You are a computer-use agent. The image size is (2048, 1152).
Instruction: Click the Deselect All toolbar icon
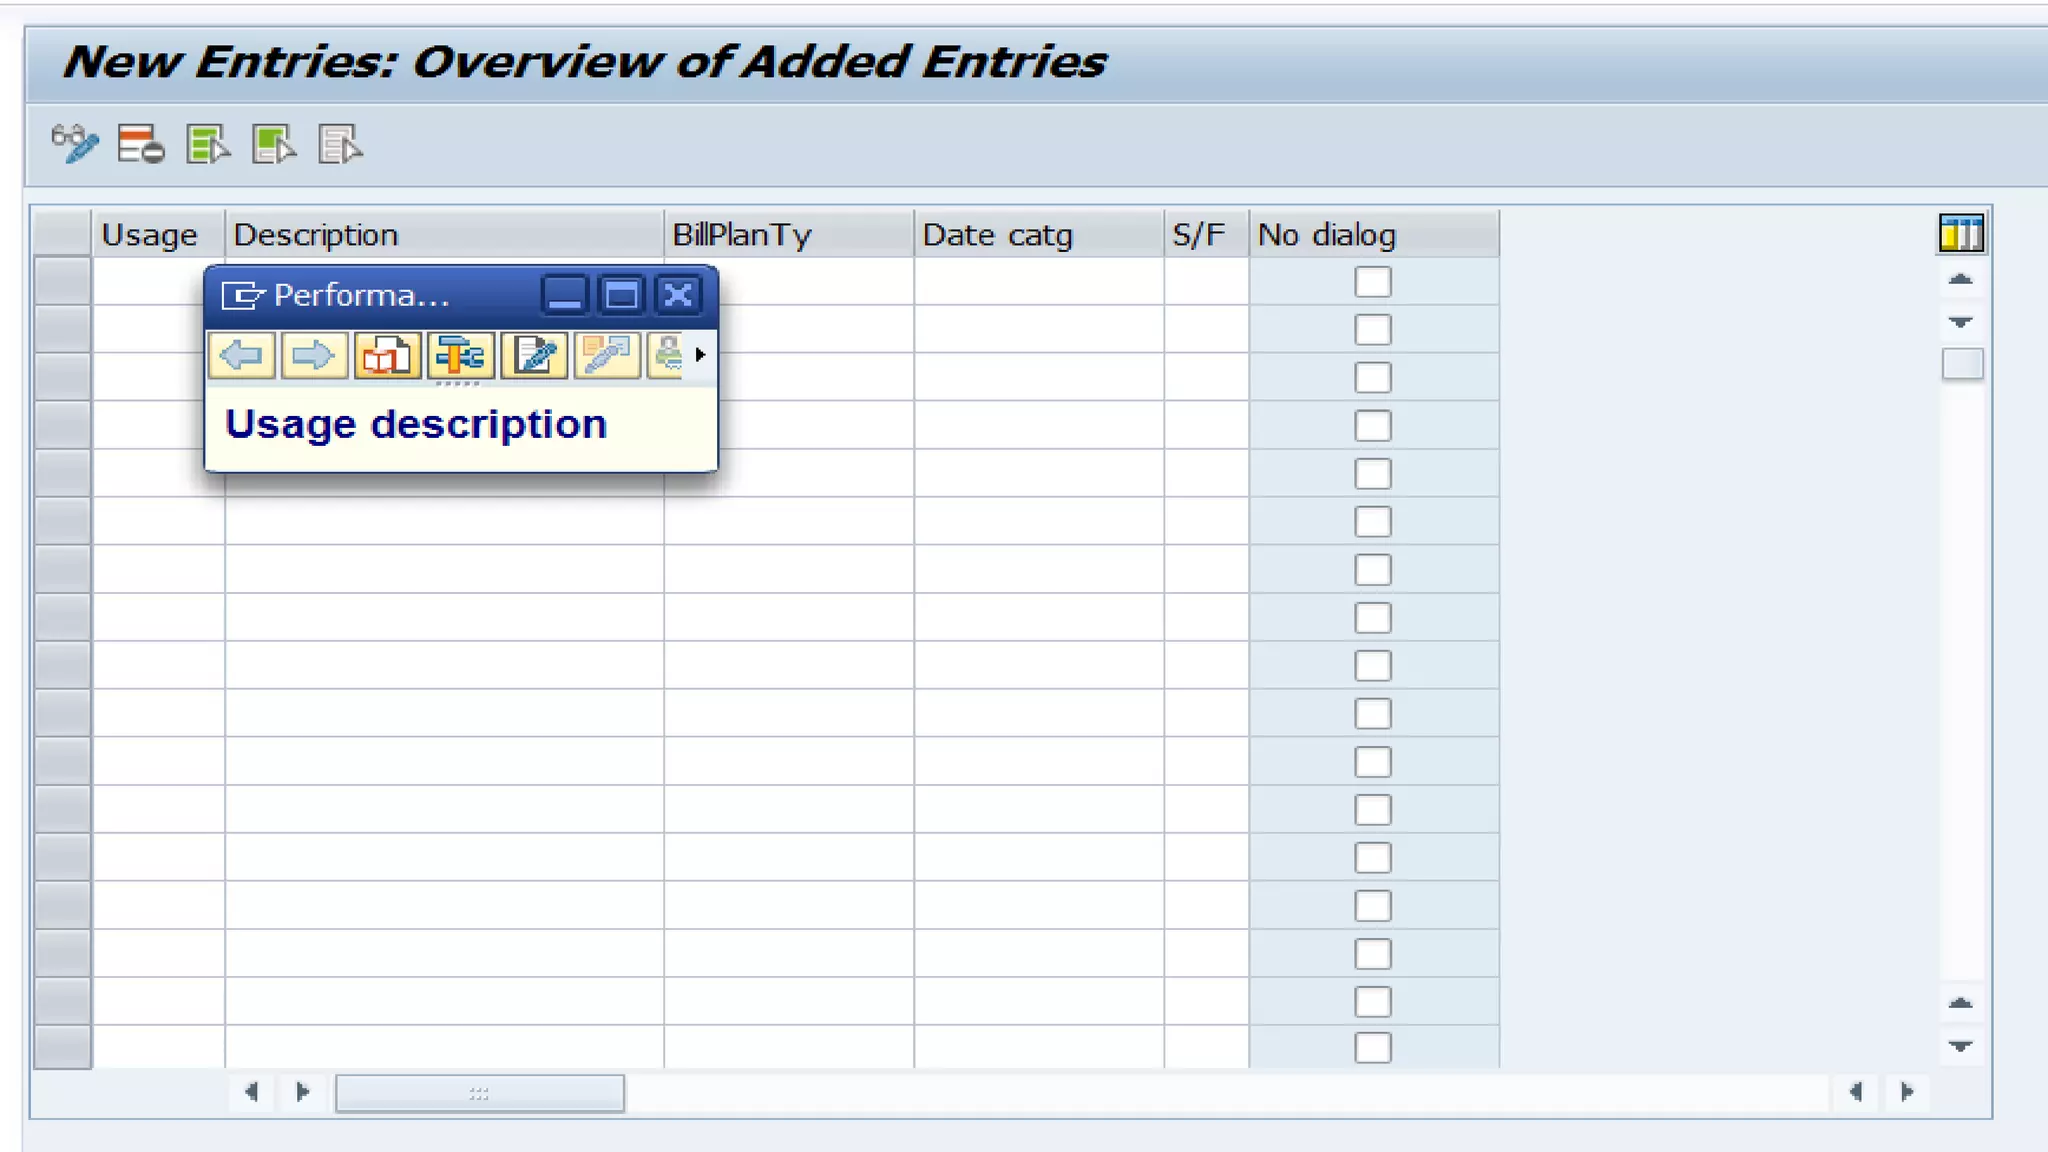340,144
